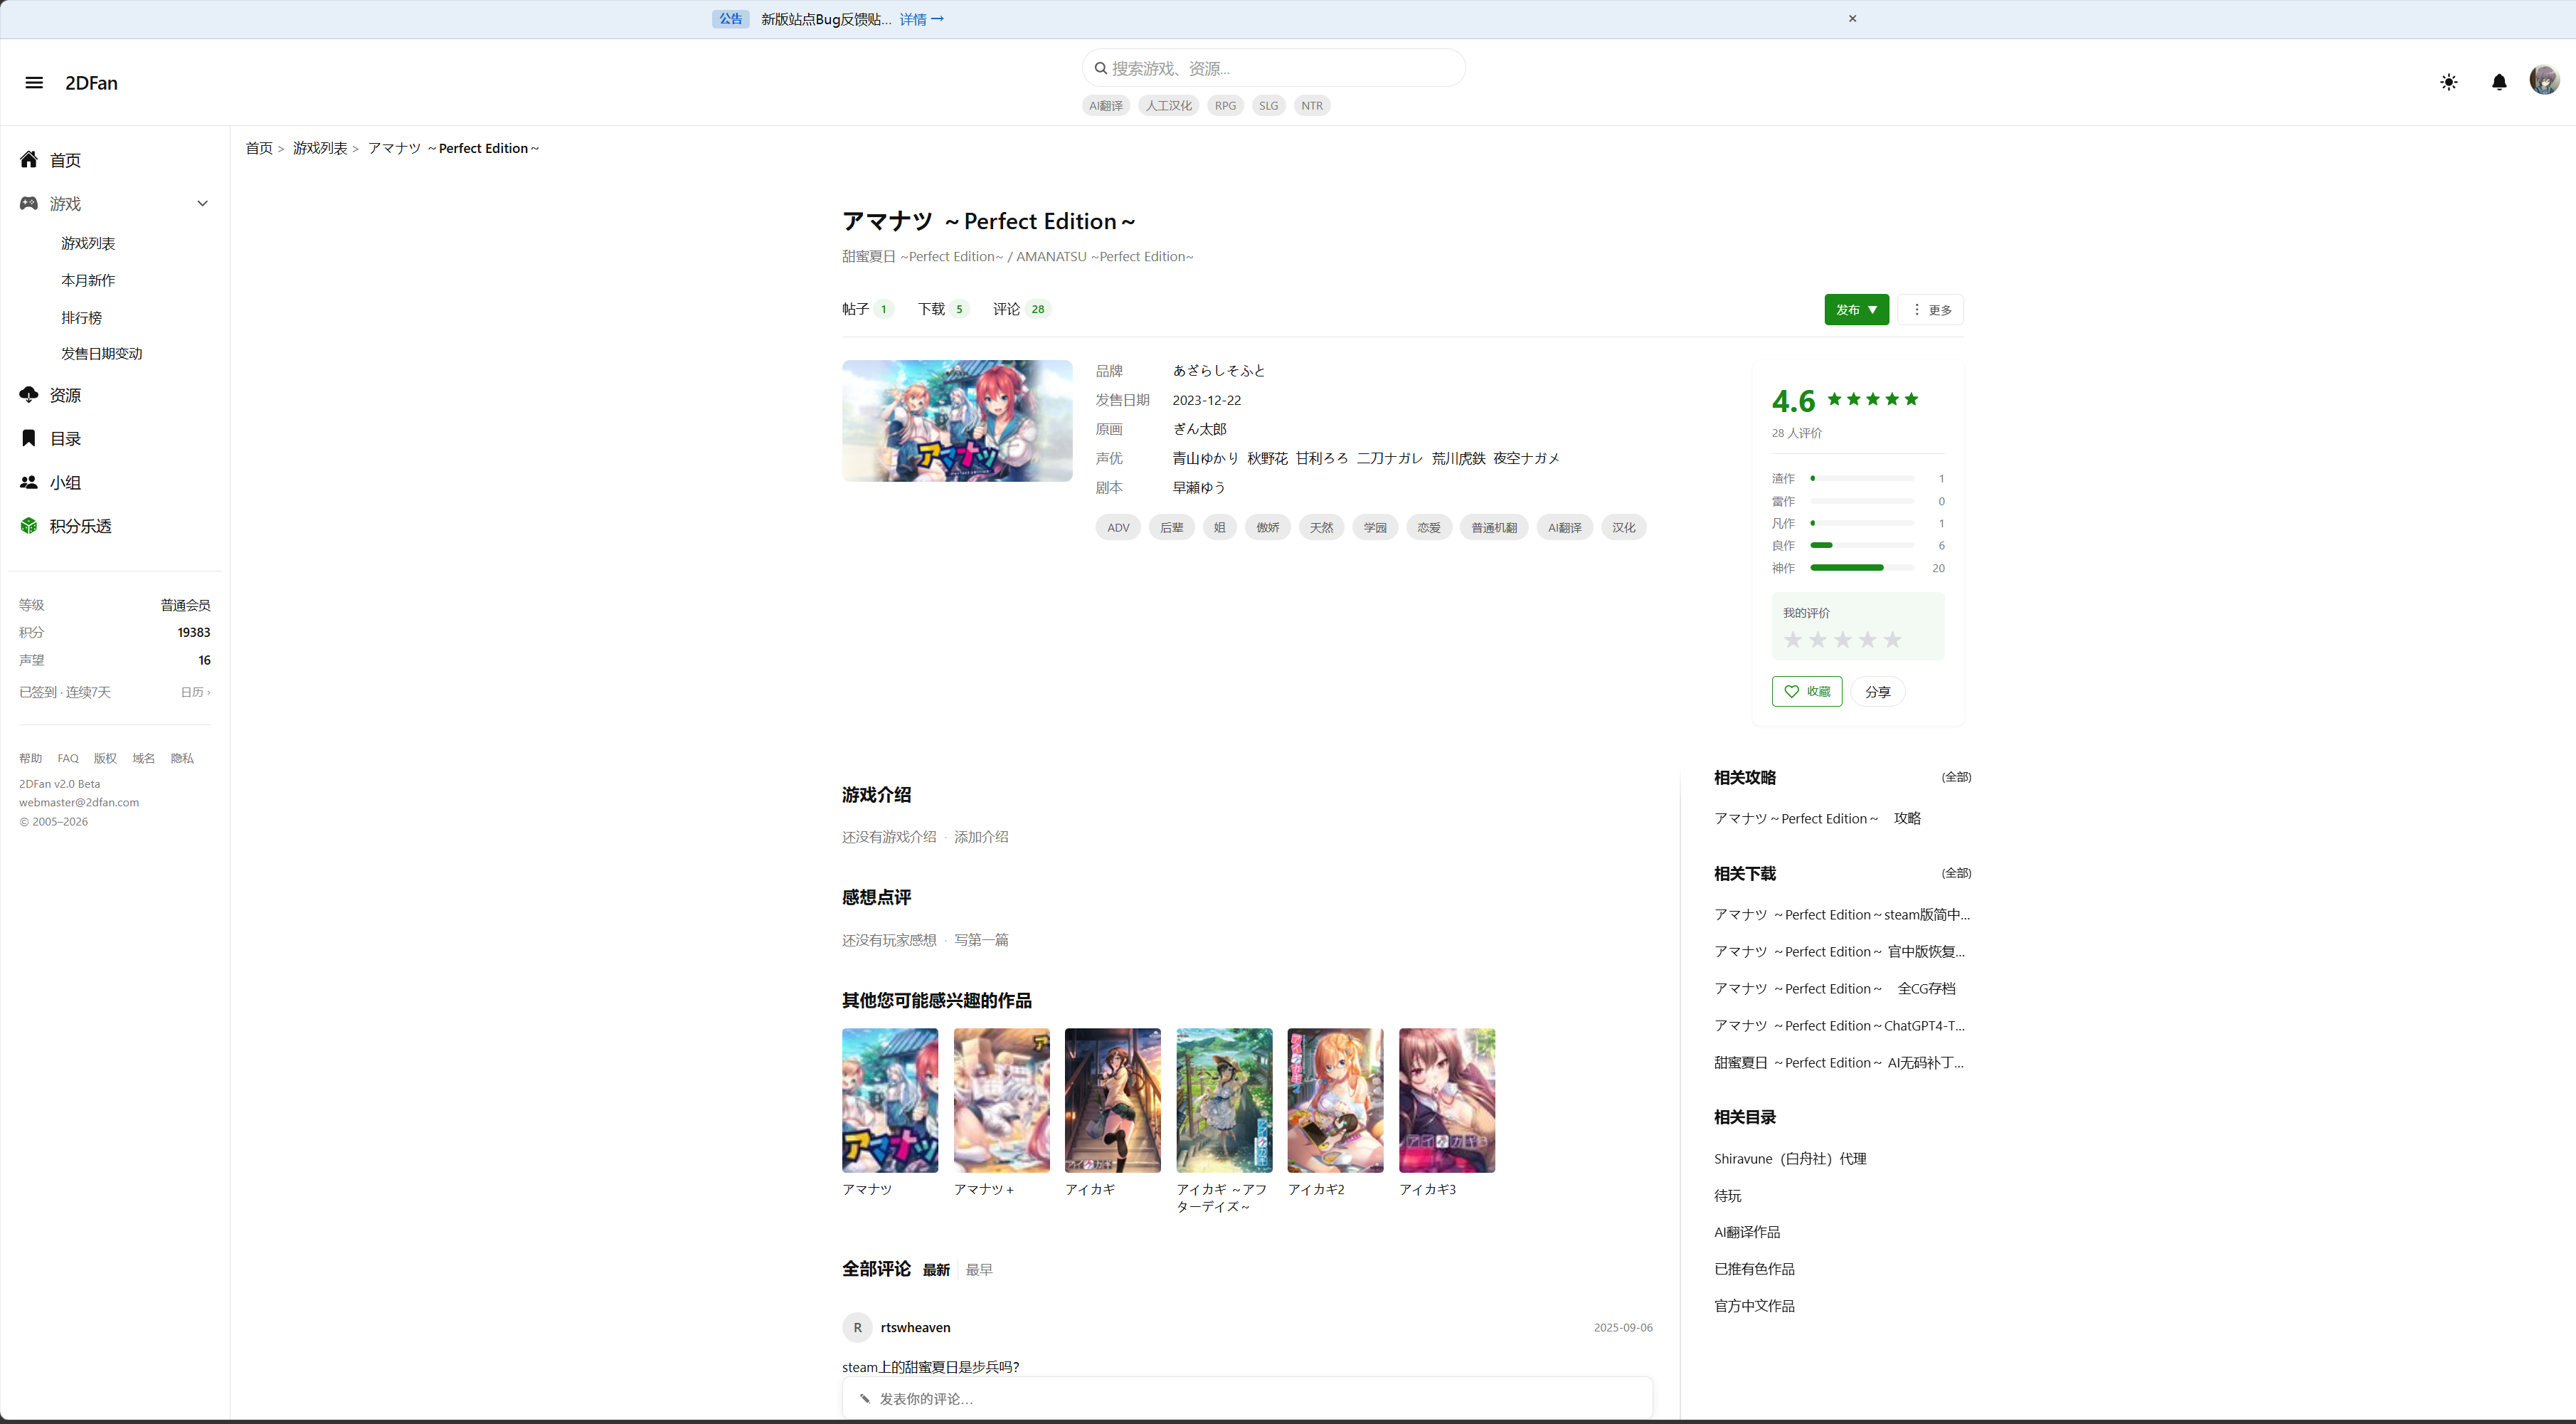
Task: Rate the game with the second star
Action: point(1818,640)
